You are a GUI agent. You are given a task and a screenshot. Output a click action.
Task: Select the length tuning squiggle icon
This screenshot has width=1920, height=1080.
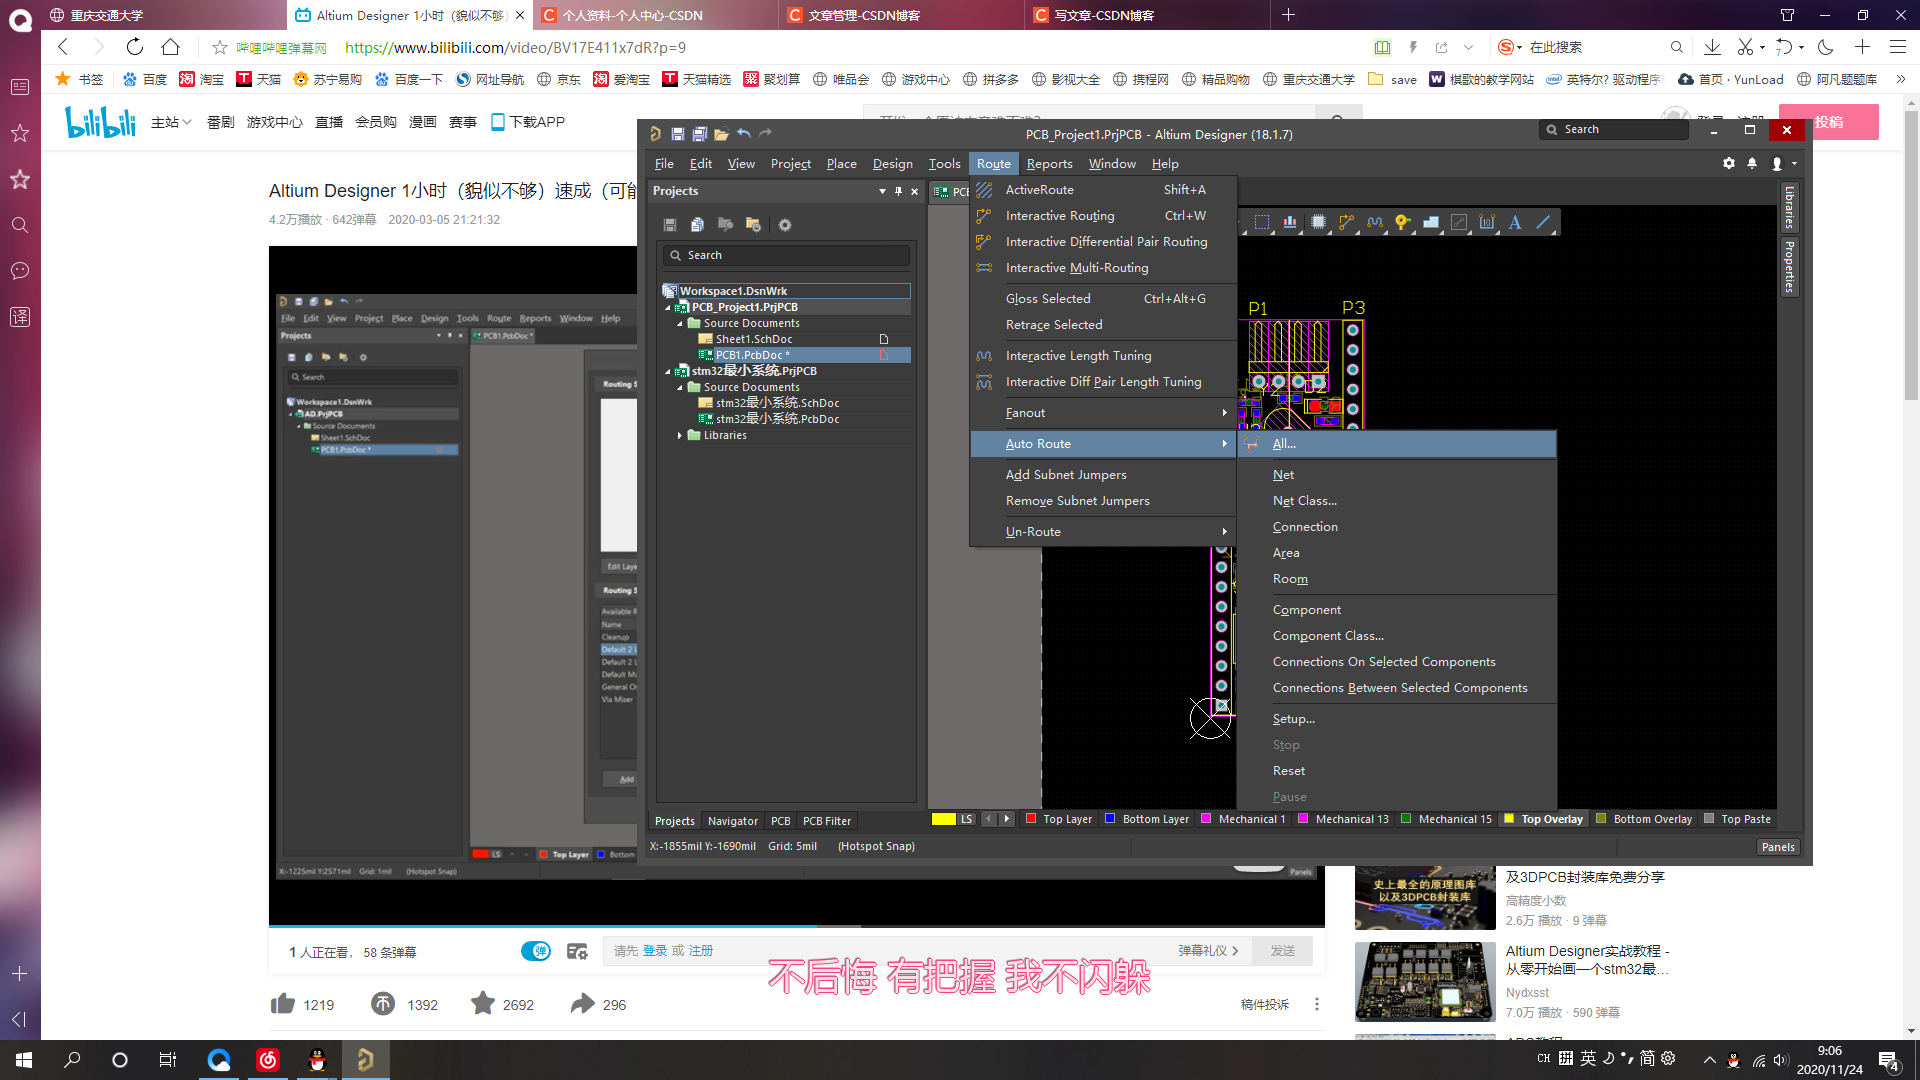point(1375,223)
